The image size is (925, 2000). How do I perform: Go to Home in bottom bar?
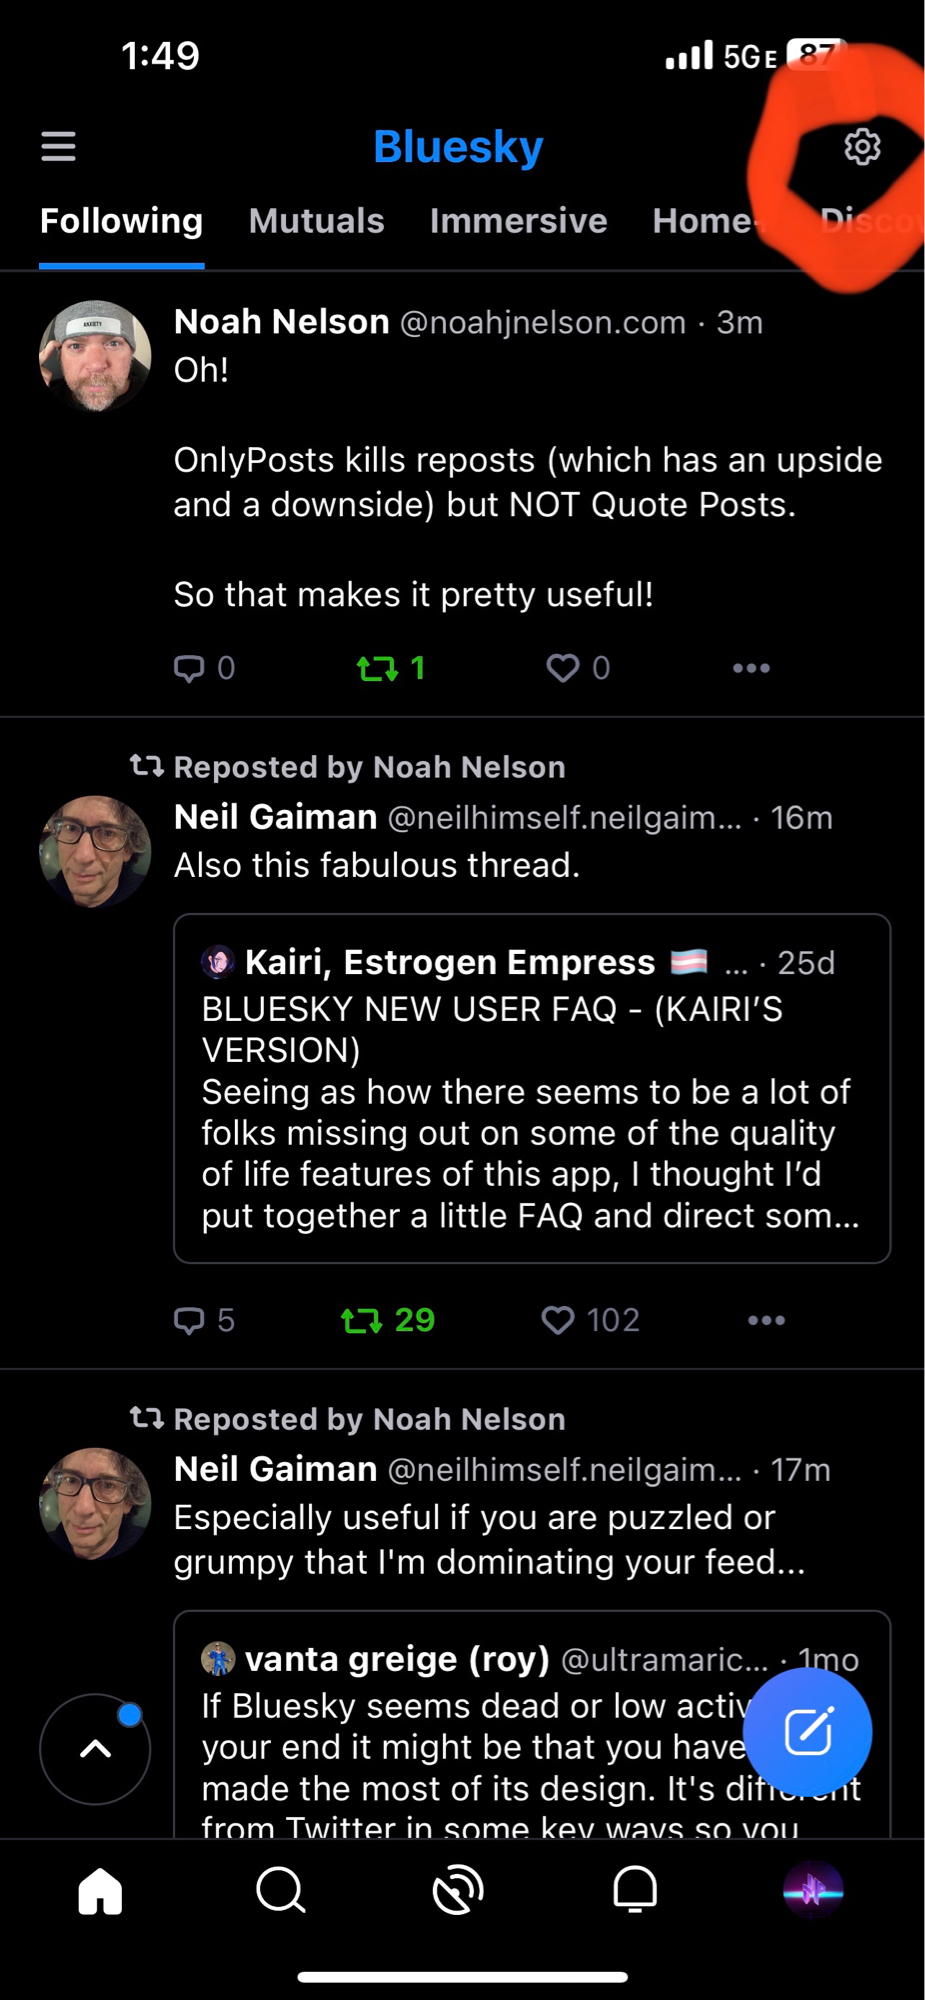click(x=100, y=1890)
